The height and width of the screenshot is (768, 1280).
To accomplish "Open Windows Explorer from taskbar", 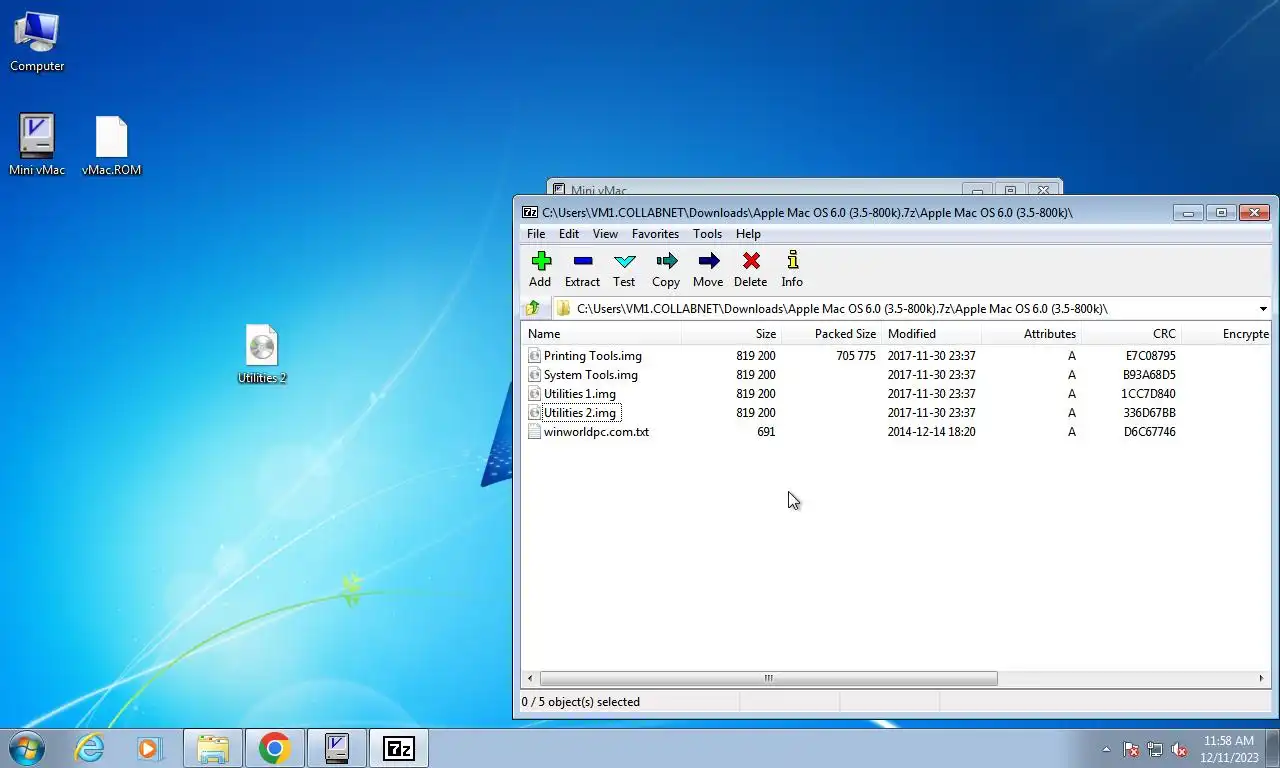I will (212, 748).
